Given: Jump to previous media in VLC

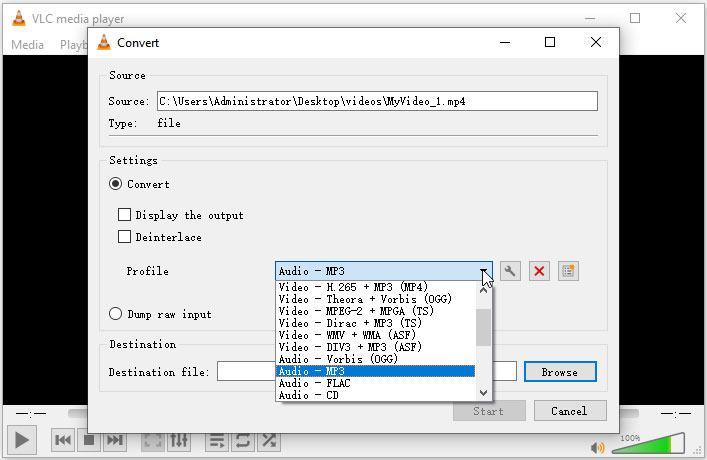Looking at the screenshot, I should (x=63, y=440).
